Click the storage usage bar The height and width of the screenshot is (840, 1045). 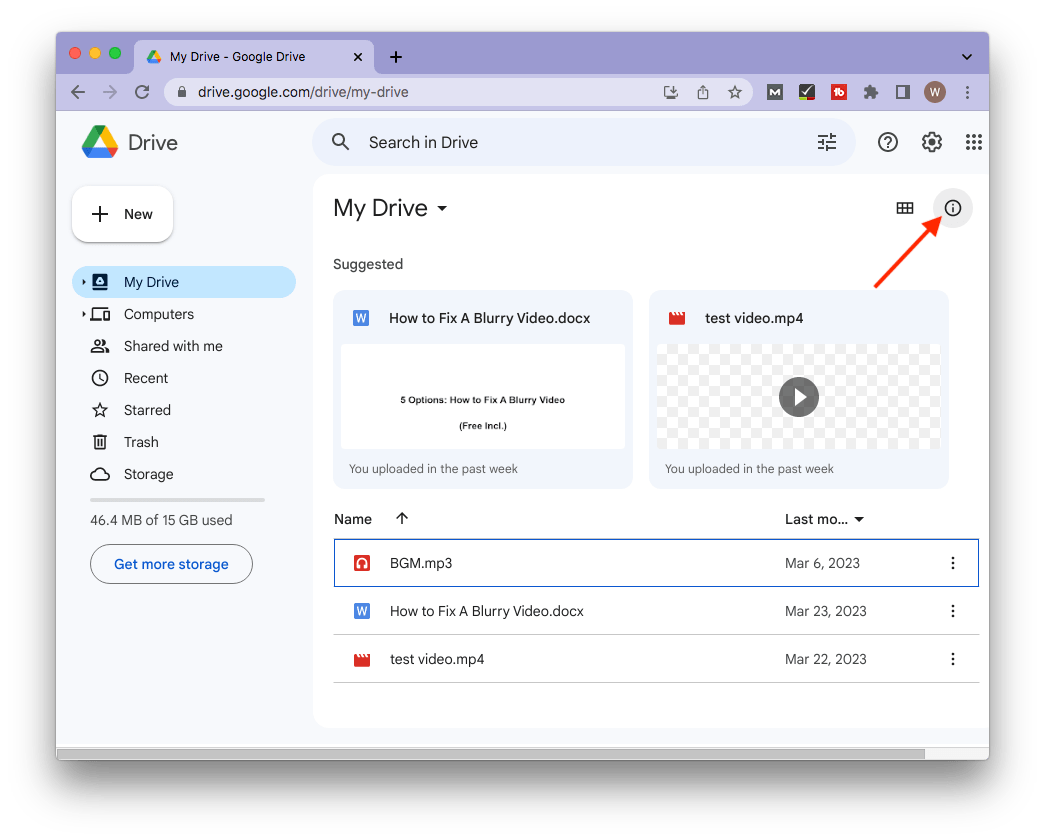click(x=177, y=499)
